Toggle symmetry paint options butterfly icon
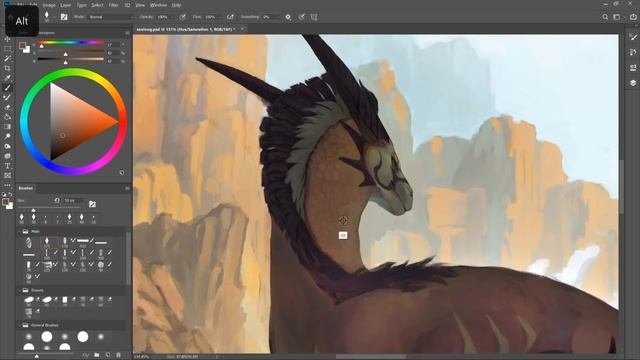640x360 pixels. click(x=314, y=17)
